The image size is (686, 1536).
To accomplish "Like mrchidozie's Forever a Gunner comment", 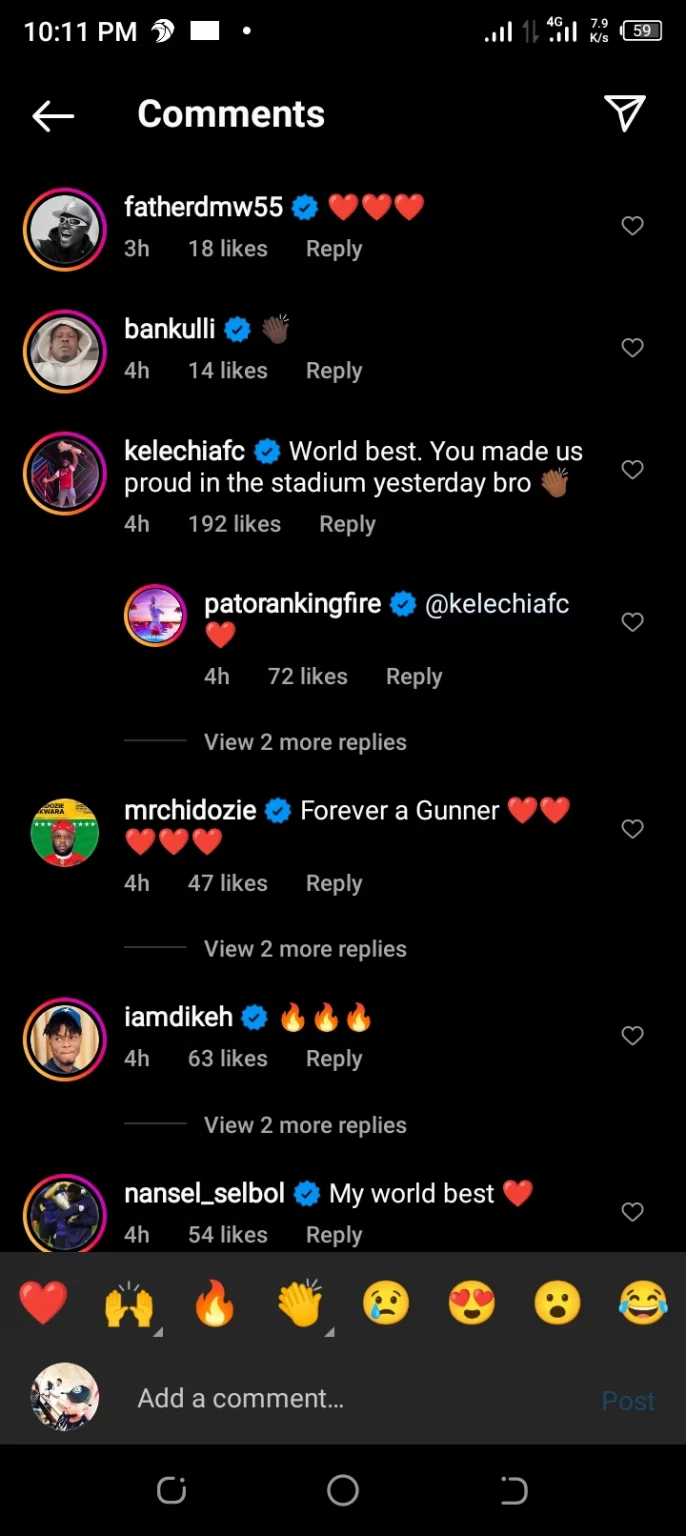I will click(632, 828).
